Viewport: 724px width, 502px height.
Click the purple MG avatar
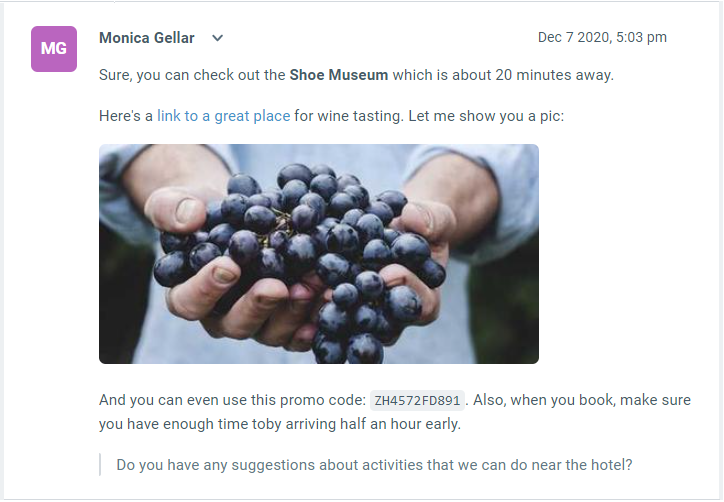tap(54, 48)
